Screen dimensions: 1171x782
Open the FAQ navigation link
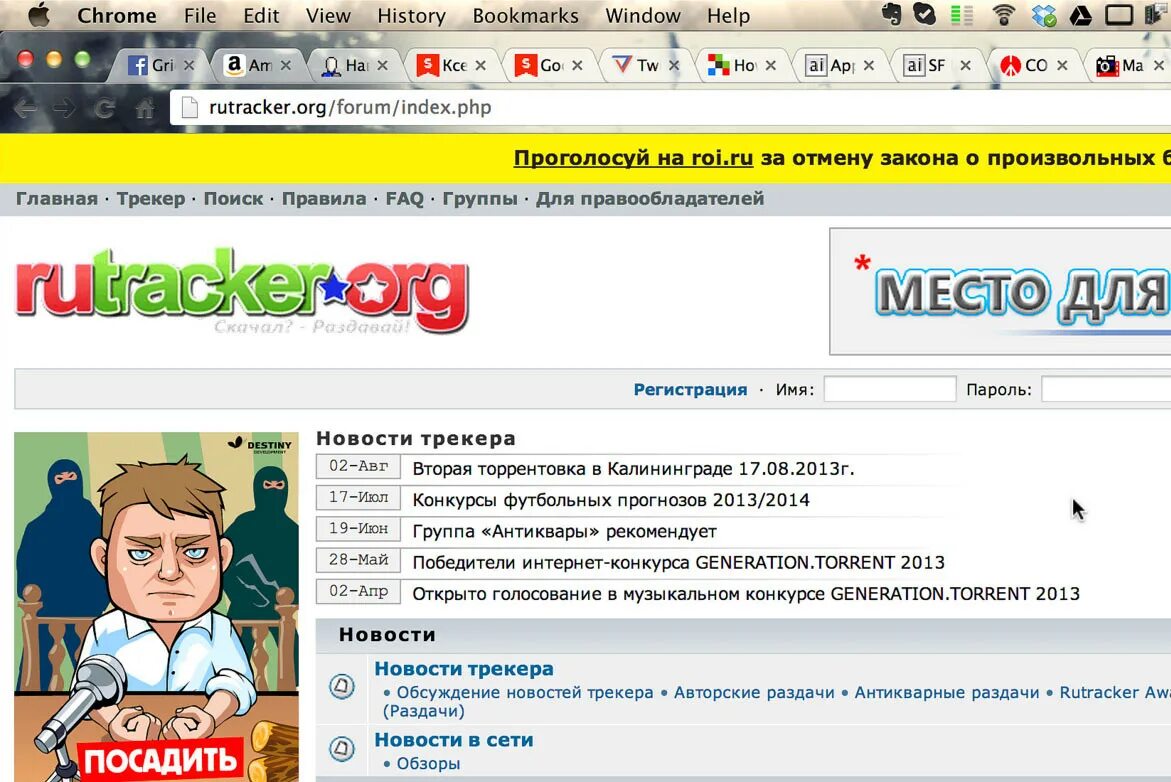(x=405, y=199)
